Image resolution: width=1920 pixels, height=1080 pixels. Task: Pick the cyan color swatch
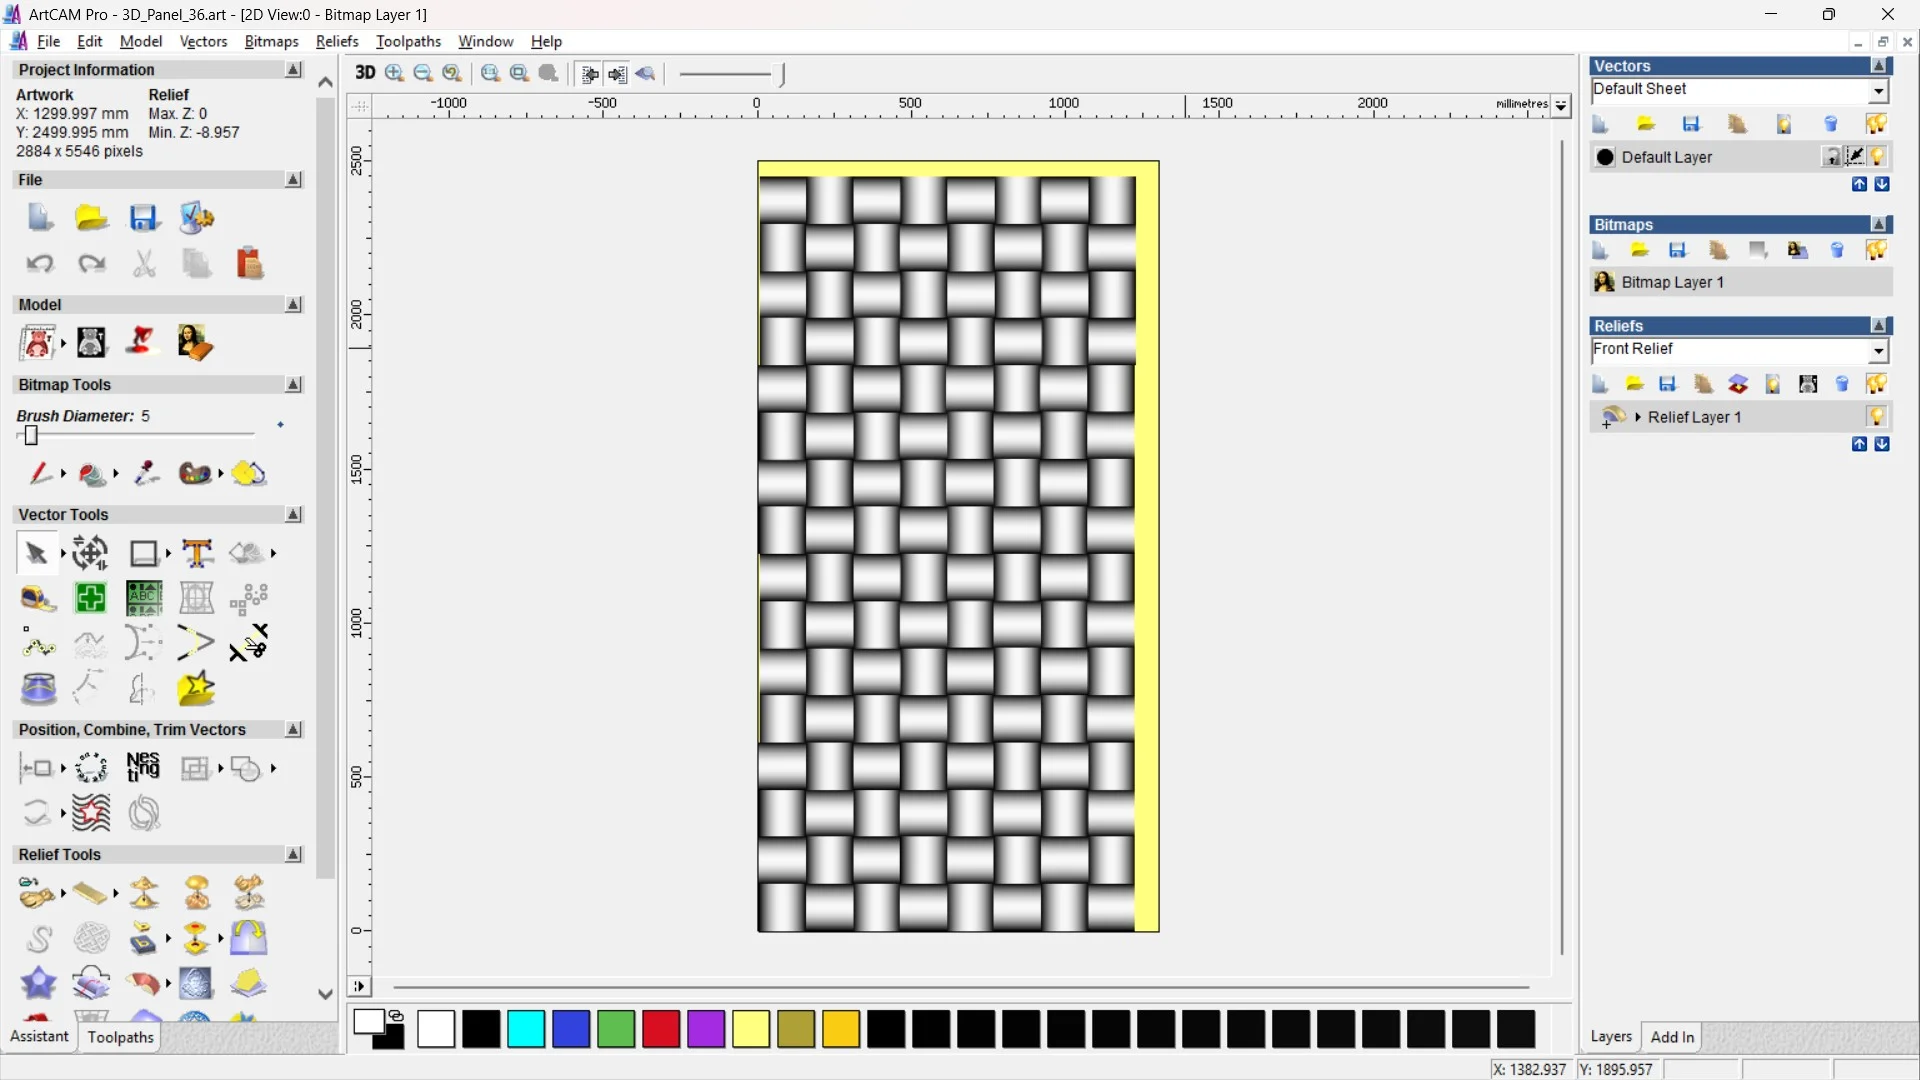click(526, 1029)
